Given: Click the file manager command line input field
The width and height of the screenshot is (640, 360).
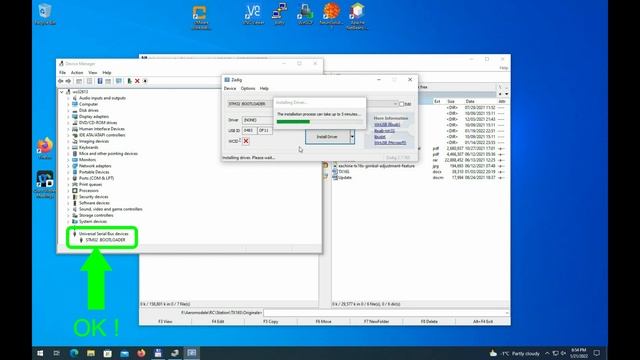Looking at the screenshot, I should point(386,313).
